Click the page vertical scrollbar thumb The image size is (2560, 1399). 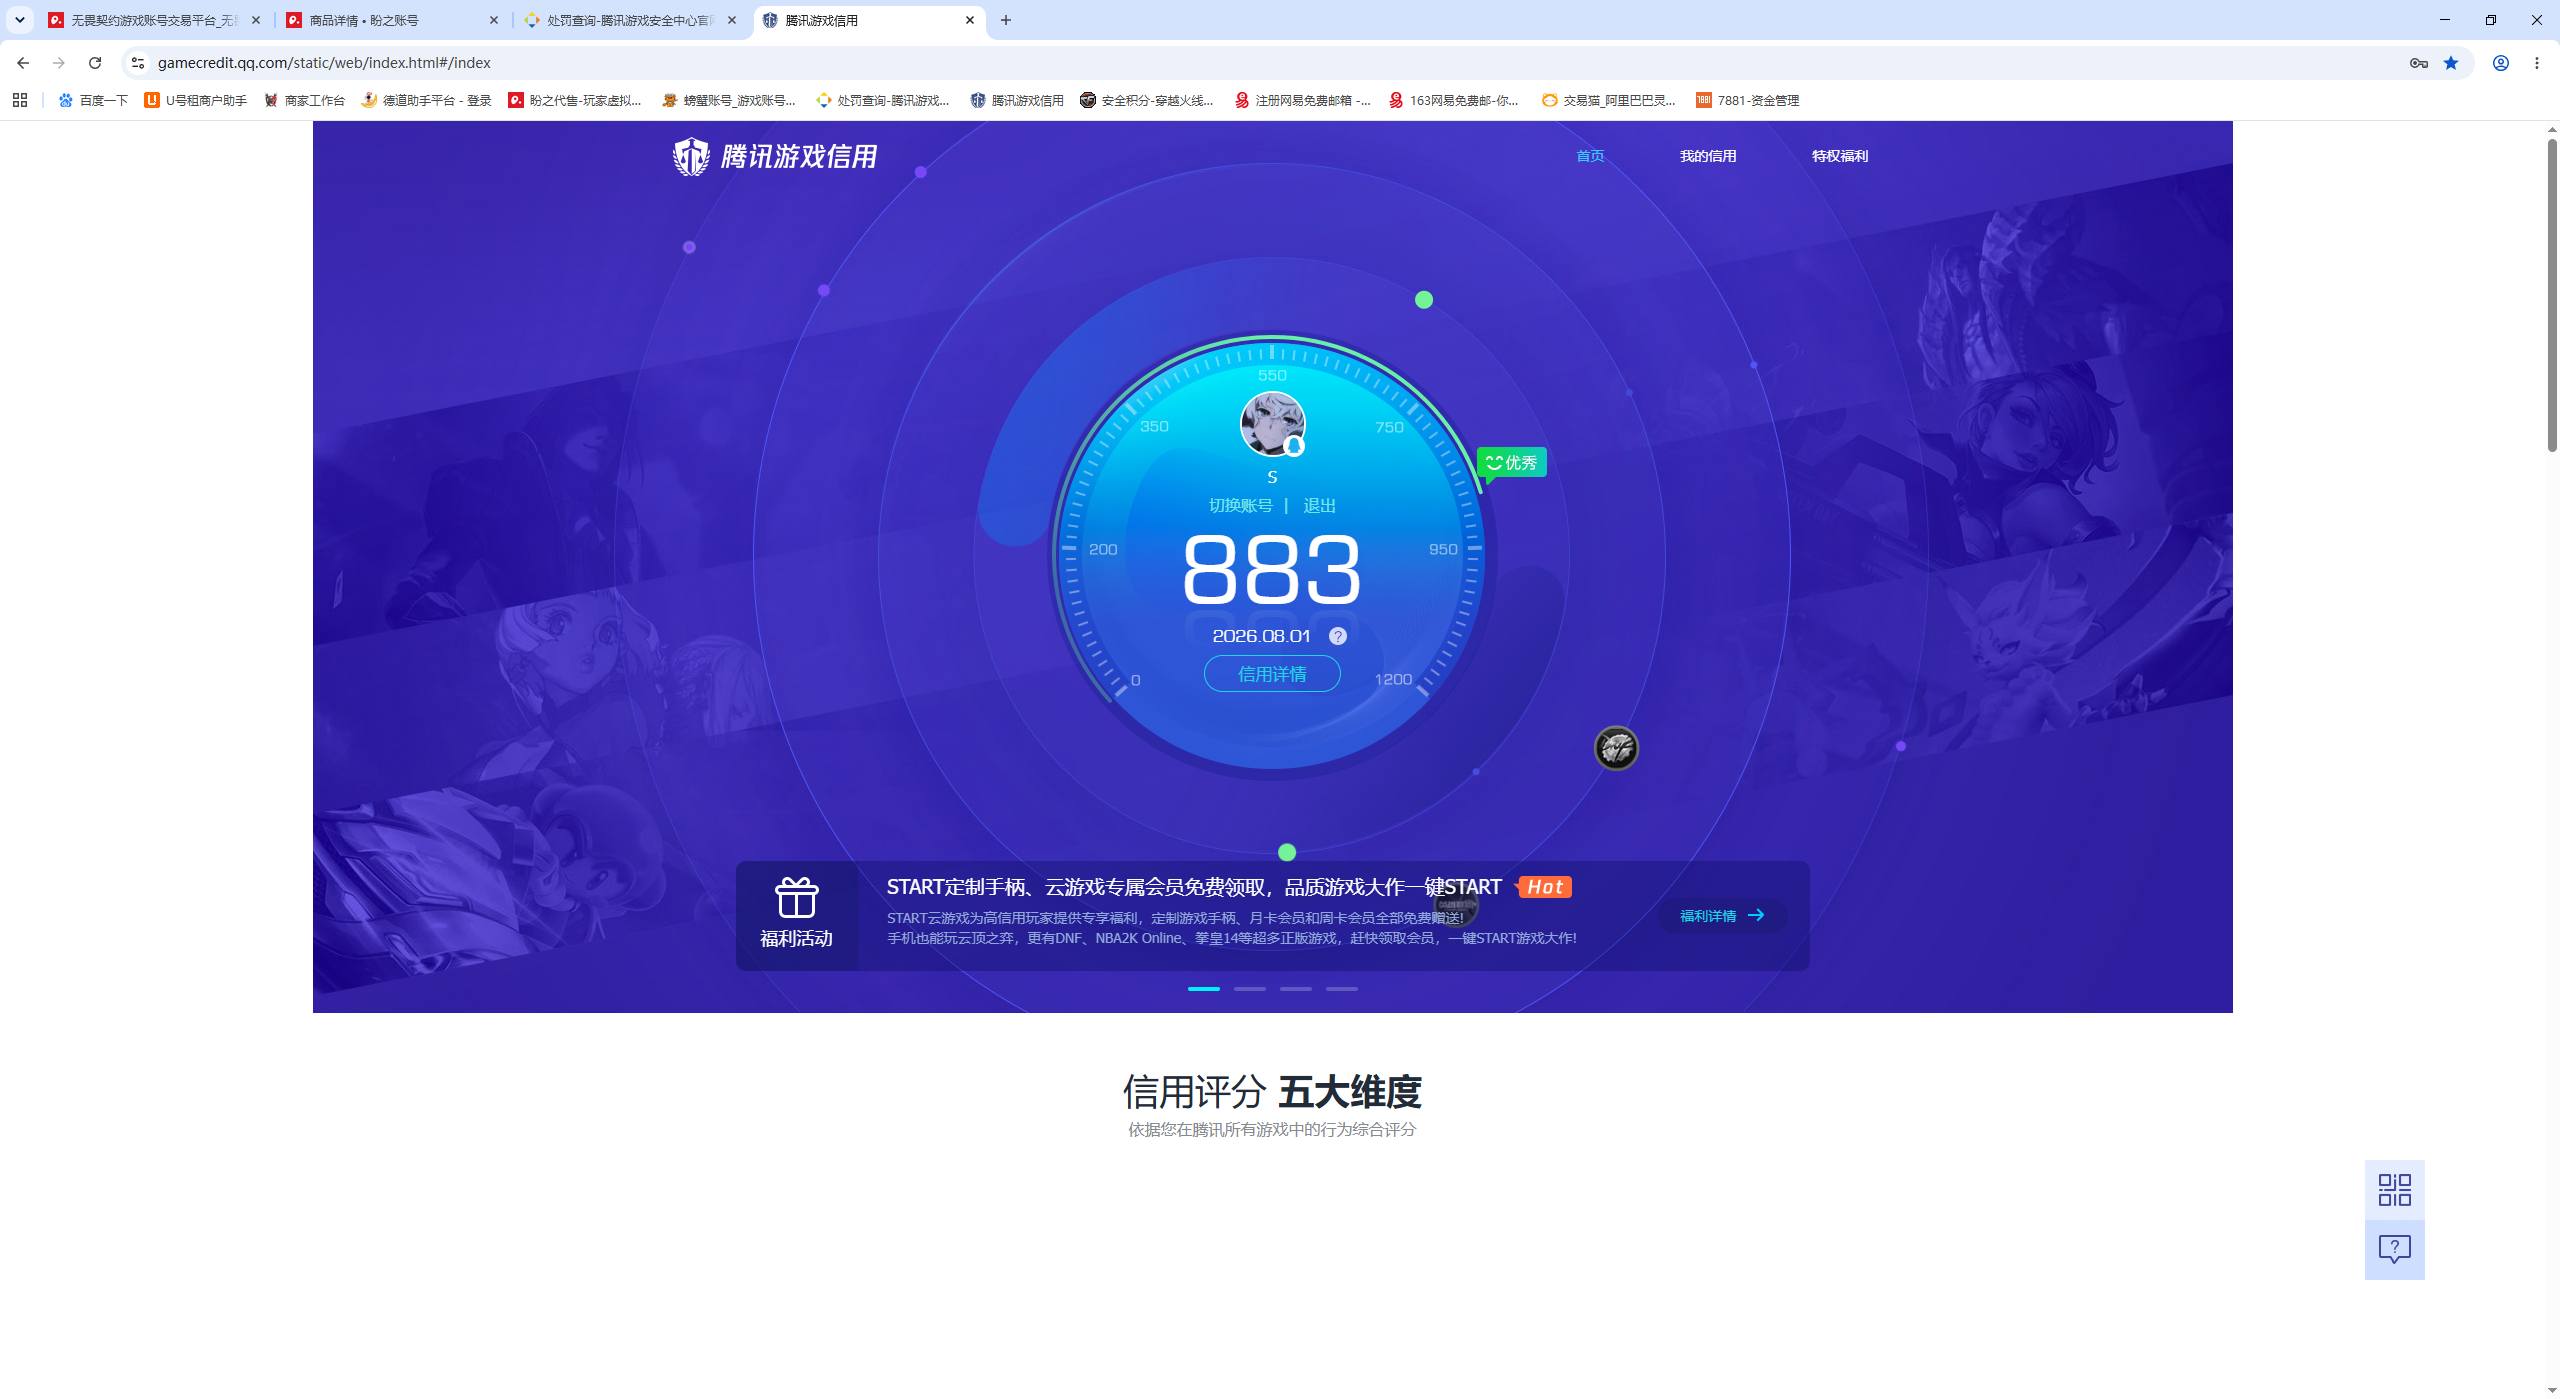[2551, 295]
